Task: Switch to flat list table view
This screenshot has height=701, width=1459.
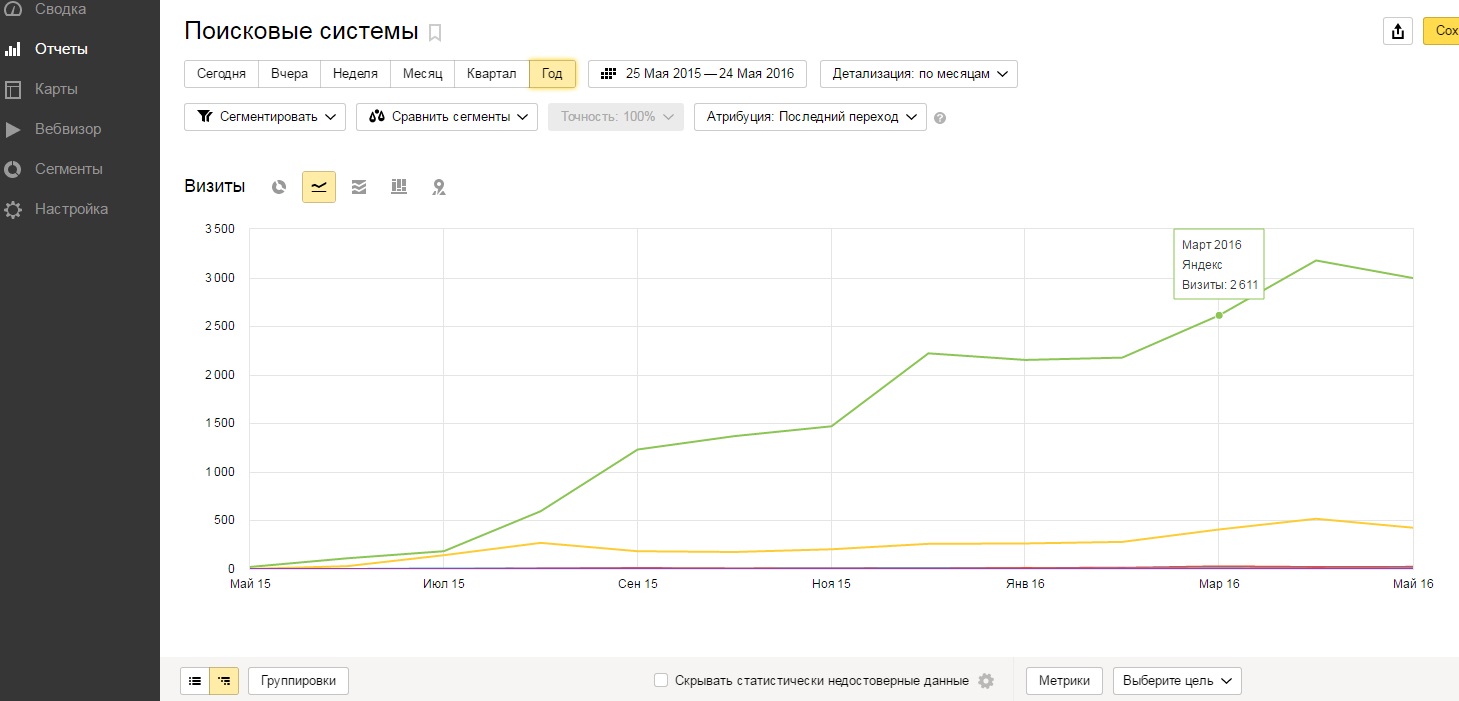Action: tap(195, 681)
